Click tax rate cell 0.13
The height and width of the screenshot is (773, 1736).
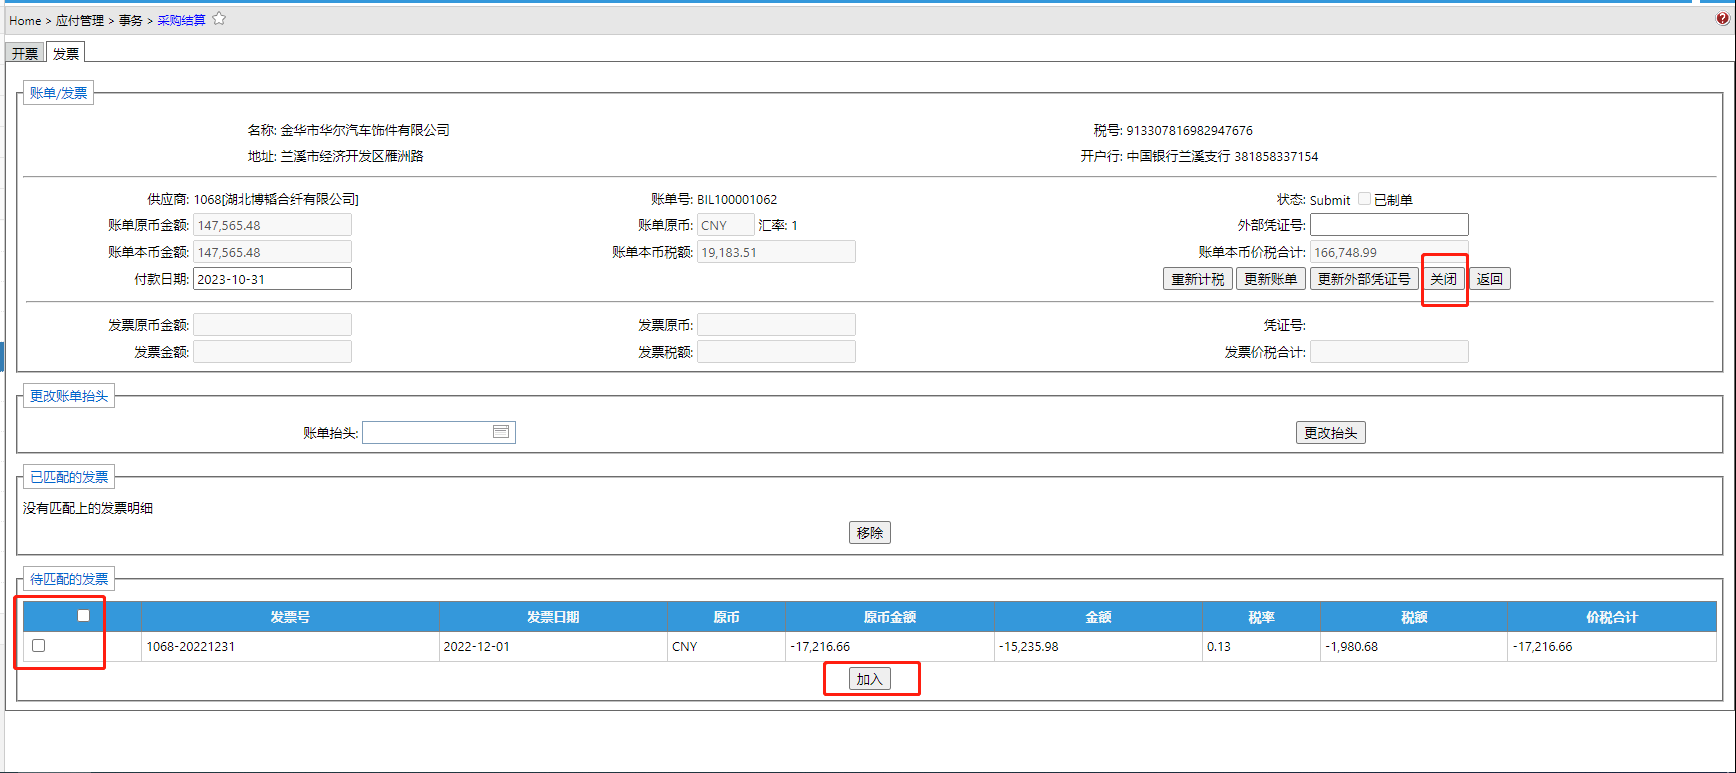[x=1261, y=646]
